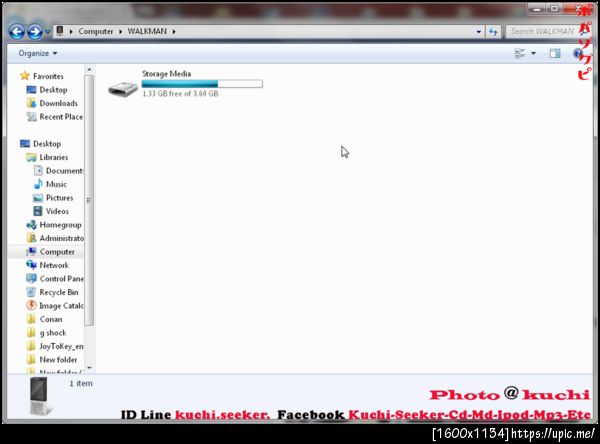The width and height of the screenshot is (600, 444).
Task: Open the Documents library icon
Action: pyautogui.click(x=38, y=170)
